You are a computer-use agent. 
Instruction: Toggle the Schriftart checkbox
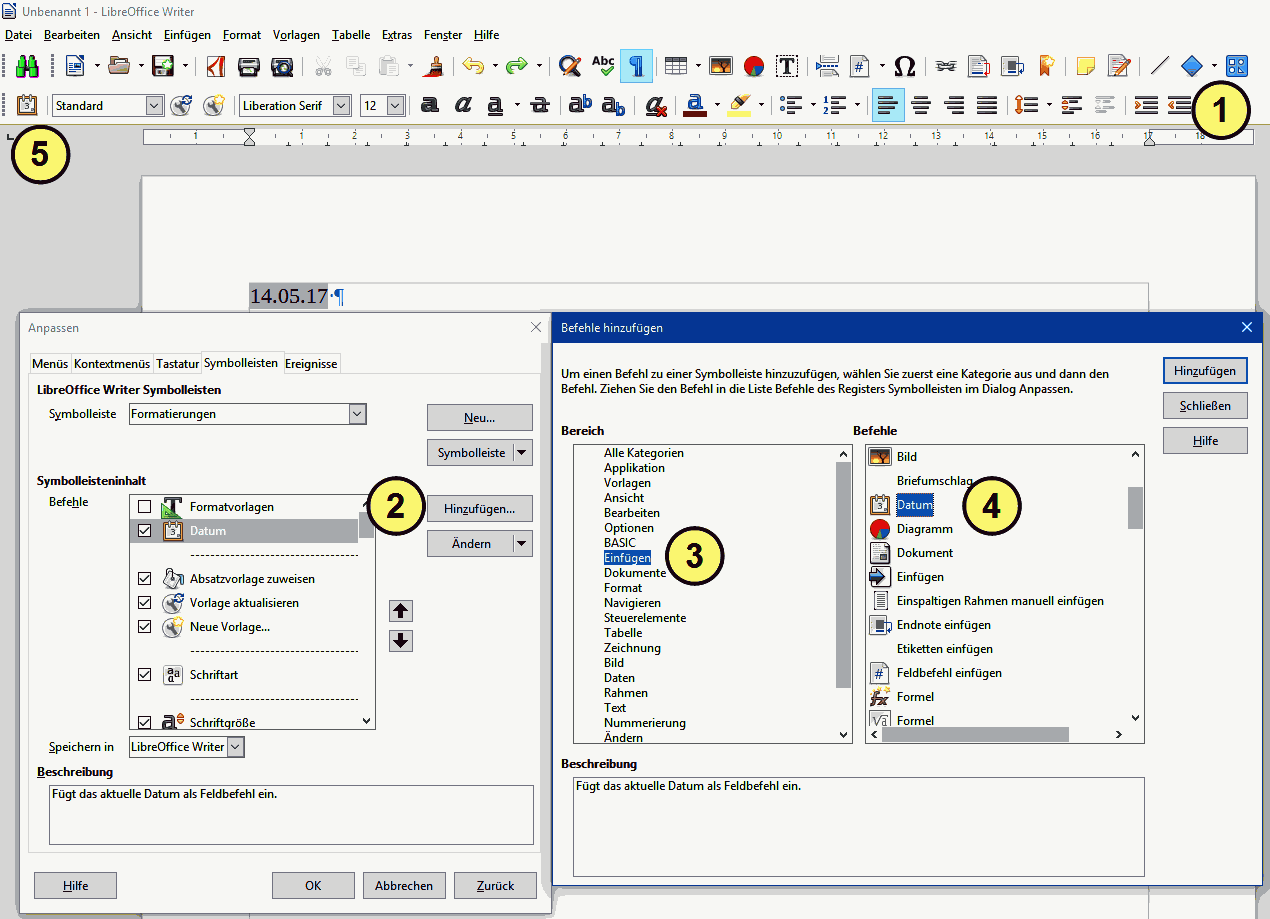(x=145, y=675)
